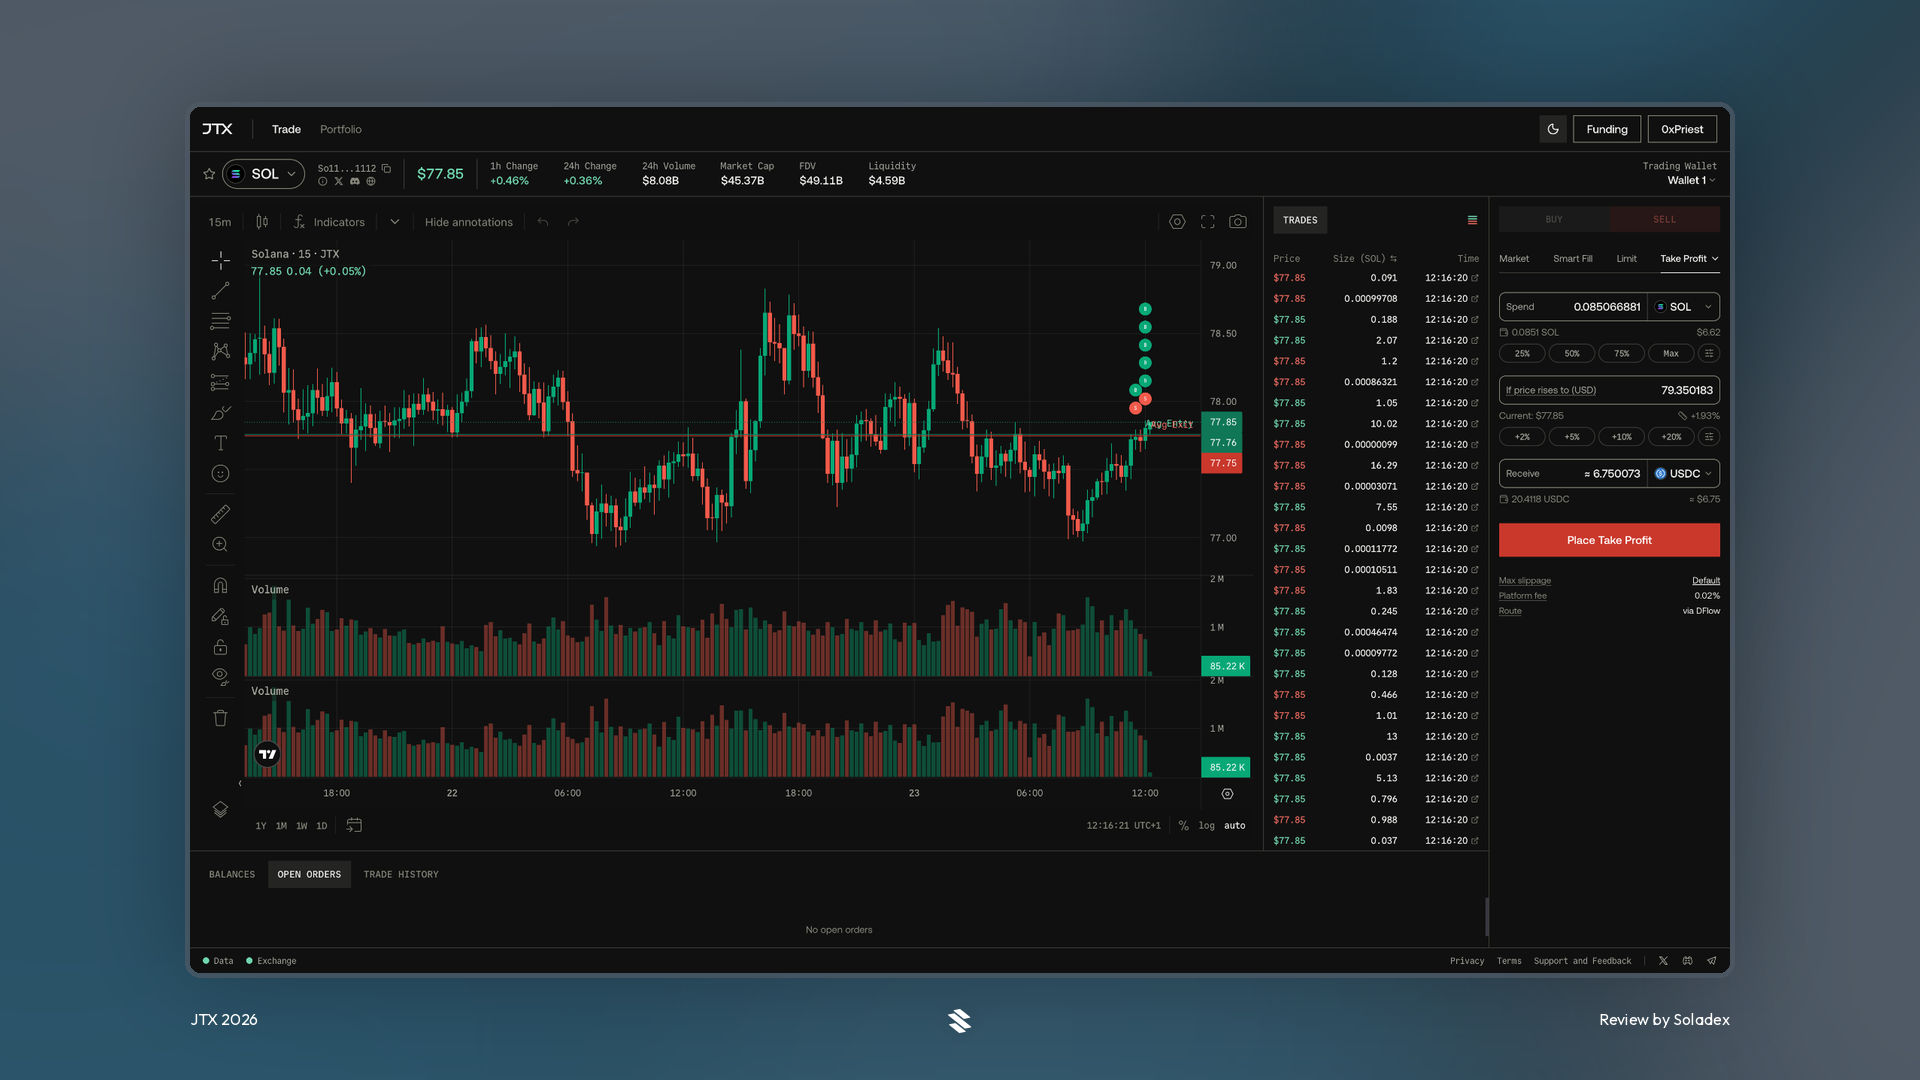
Task: Switch to the Market order tab
Action: 1514,259
